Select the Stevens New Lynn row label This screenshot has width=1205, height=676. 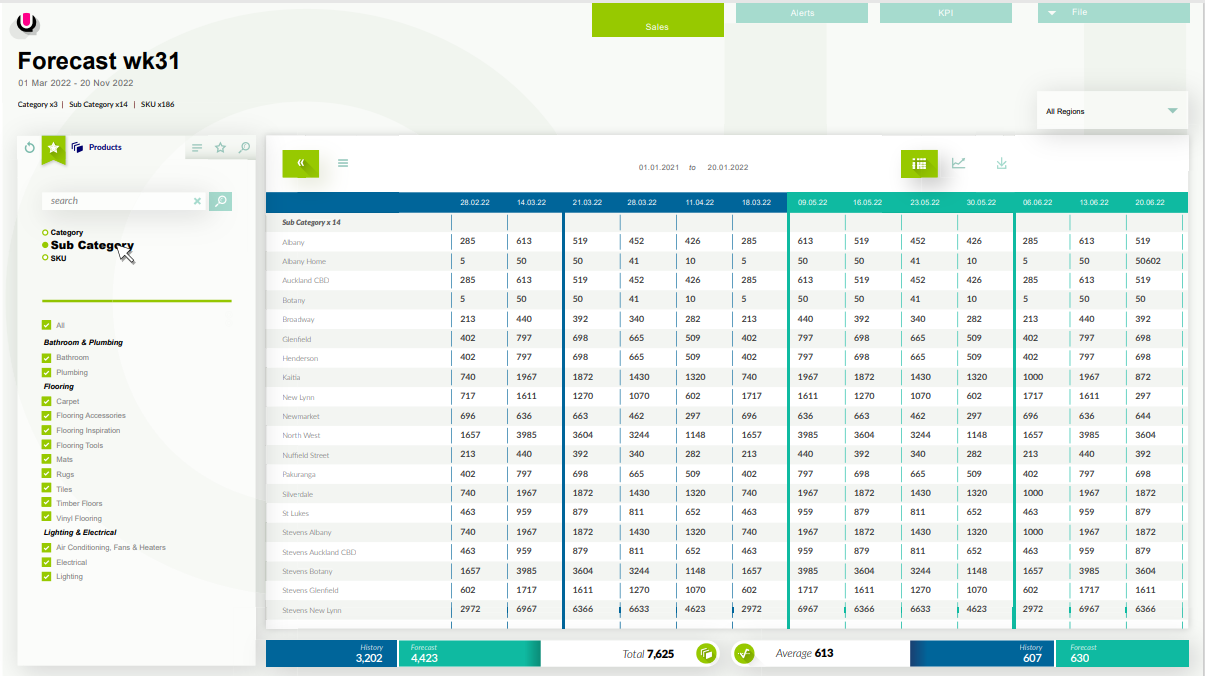pos(312,610)
